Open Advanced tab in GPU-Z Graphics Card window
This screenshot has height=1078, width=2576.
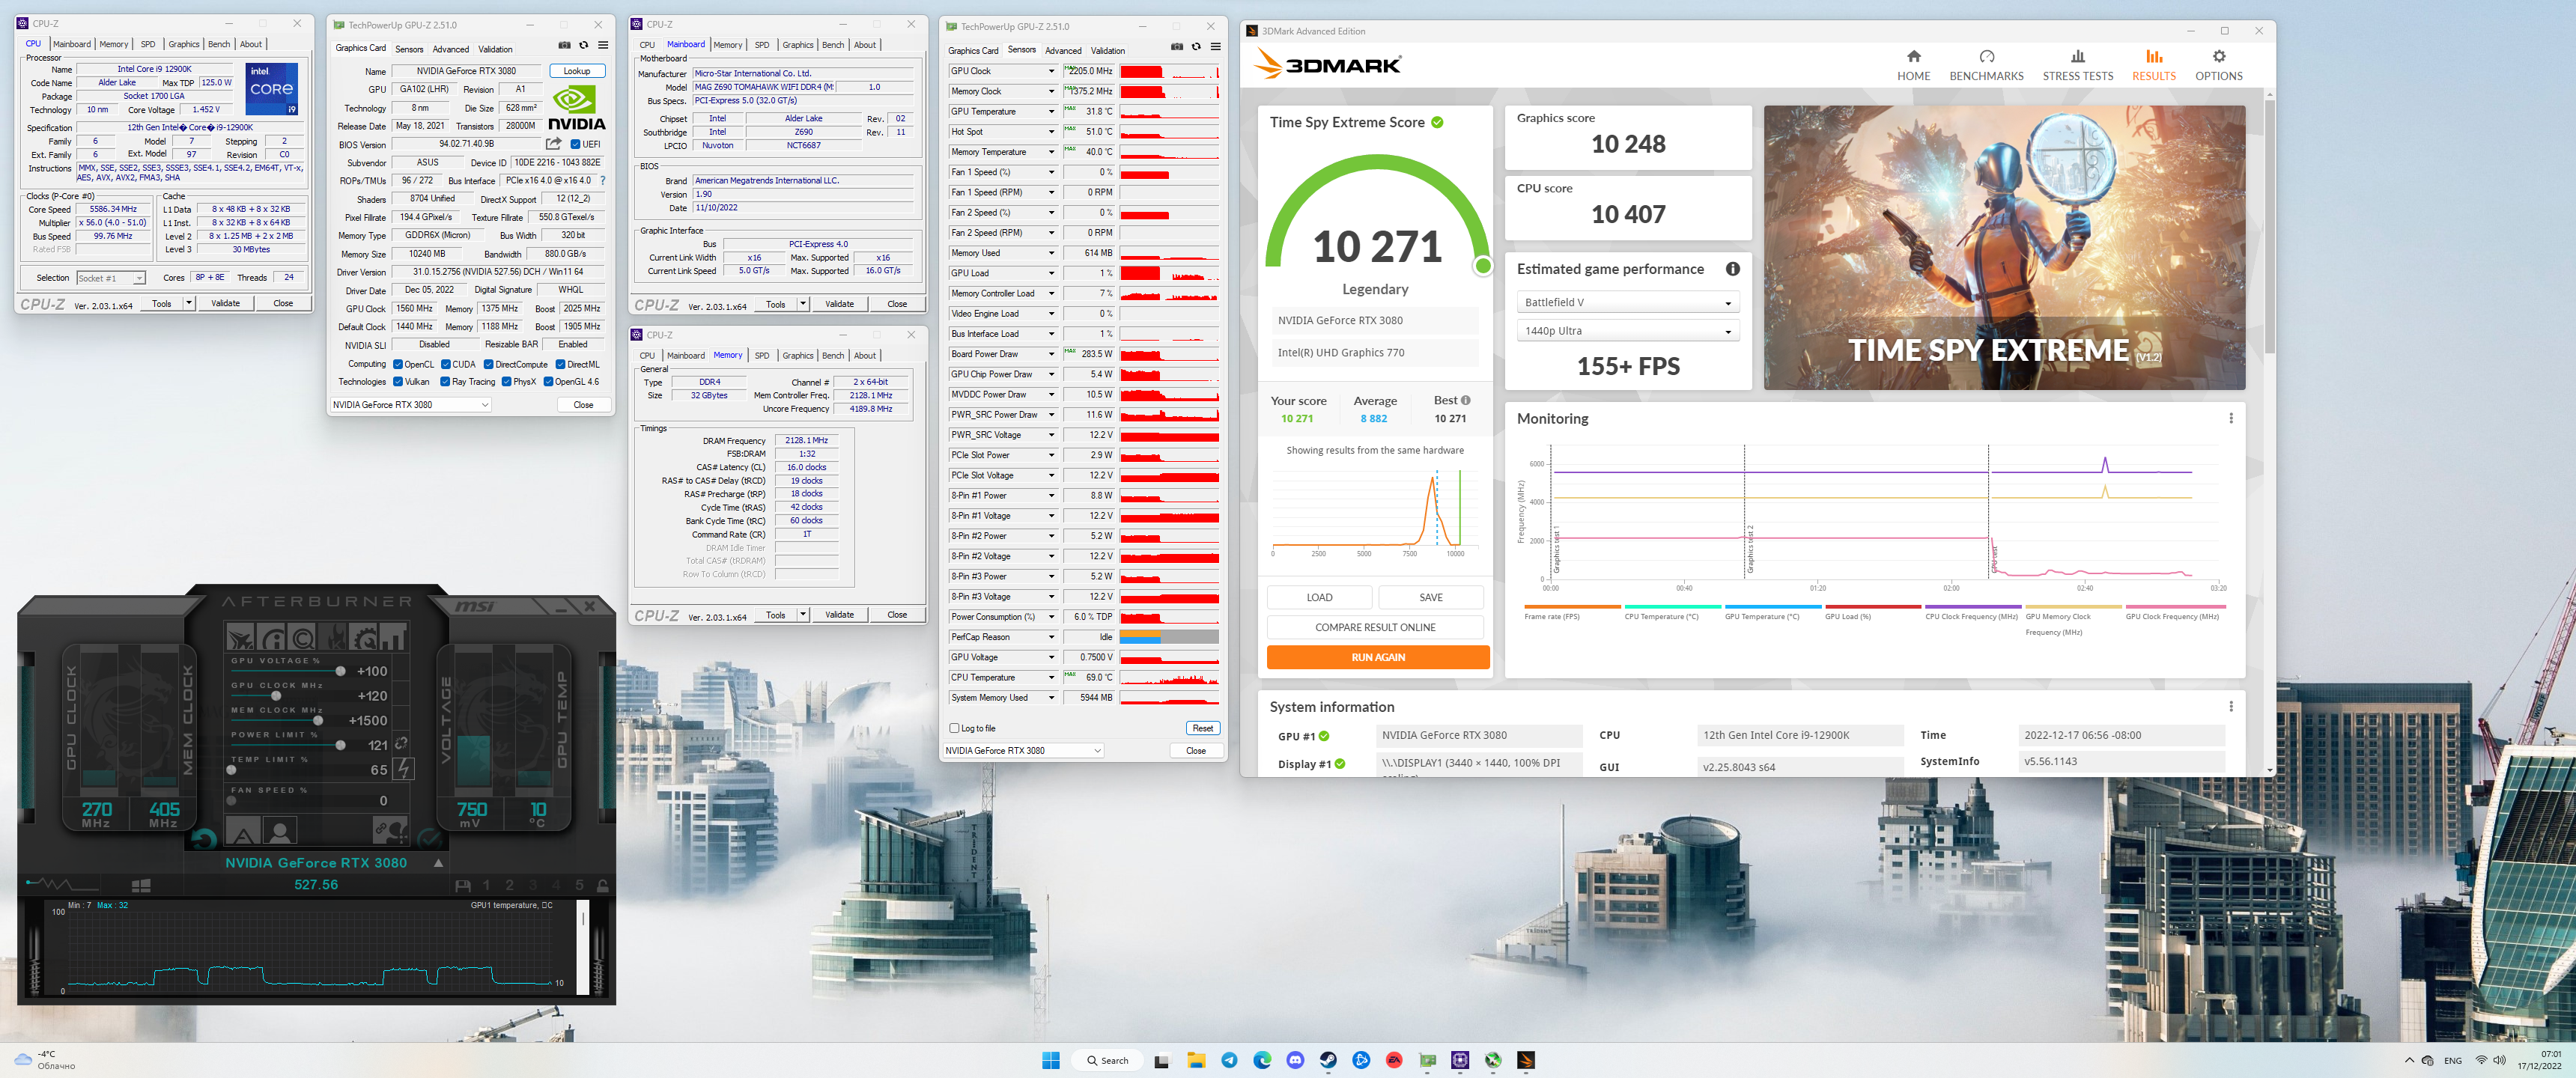450,49
